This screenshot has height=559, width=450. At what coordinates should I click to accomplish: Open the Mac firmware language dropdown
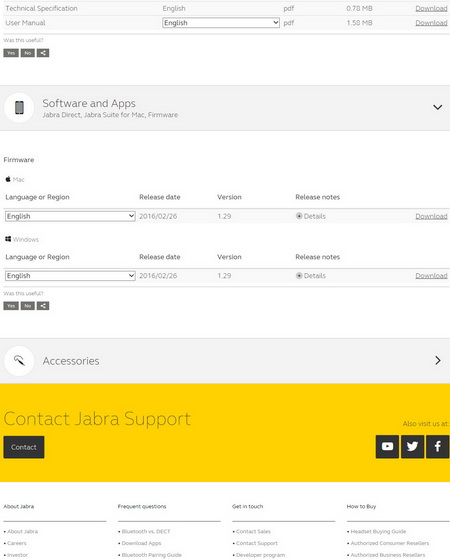70,216
